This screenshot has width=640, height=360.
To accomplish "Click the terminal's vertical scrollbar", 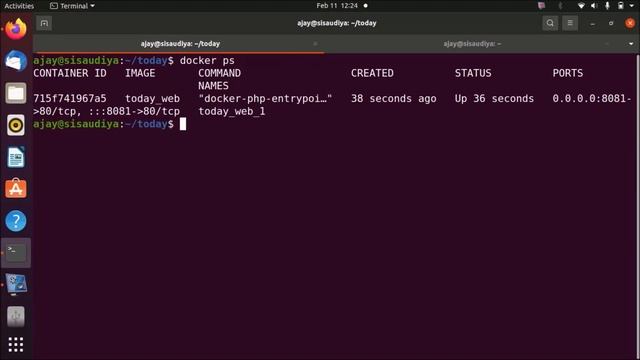I will [637, 206].
